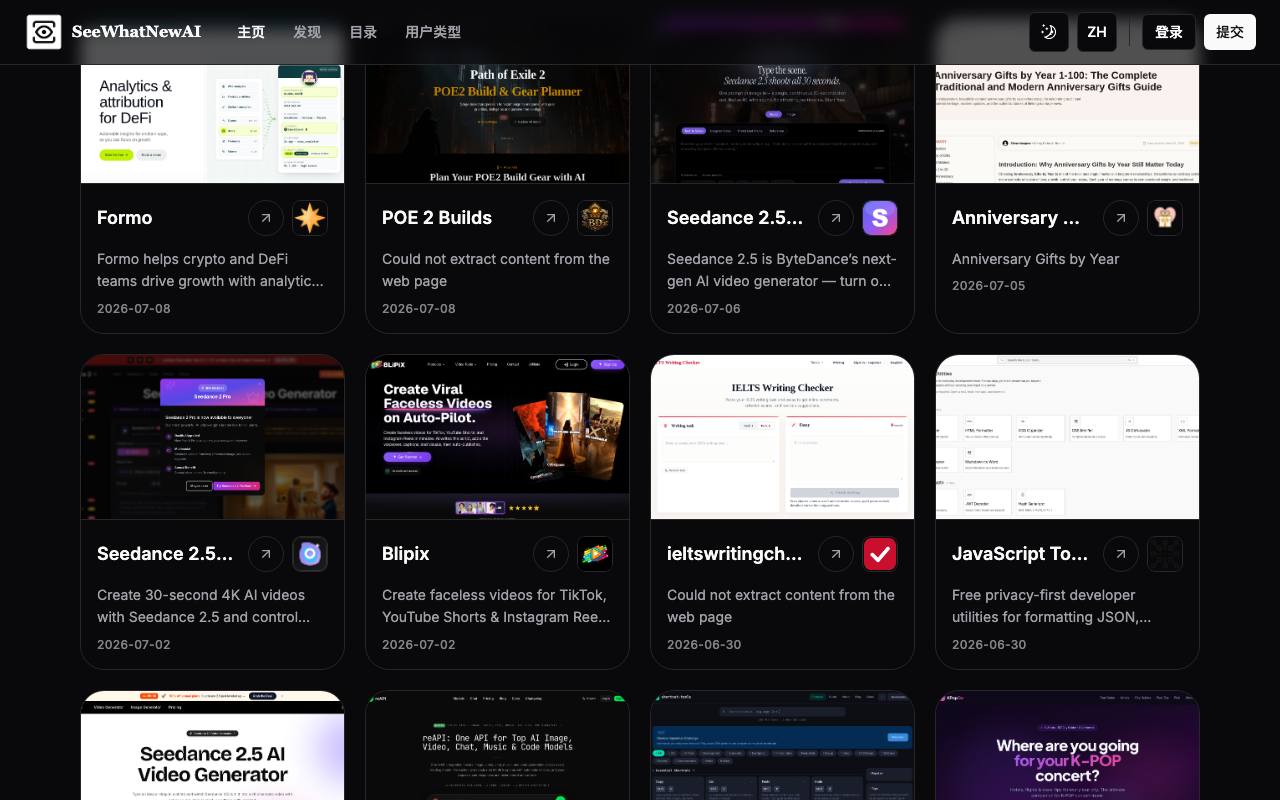Click the SeeWhatNewAI eye logo

(44, 32)
